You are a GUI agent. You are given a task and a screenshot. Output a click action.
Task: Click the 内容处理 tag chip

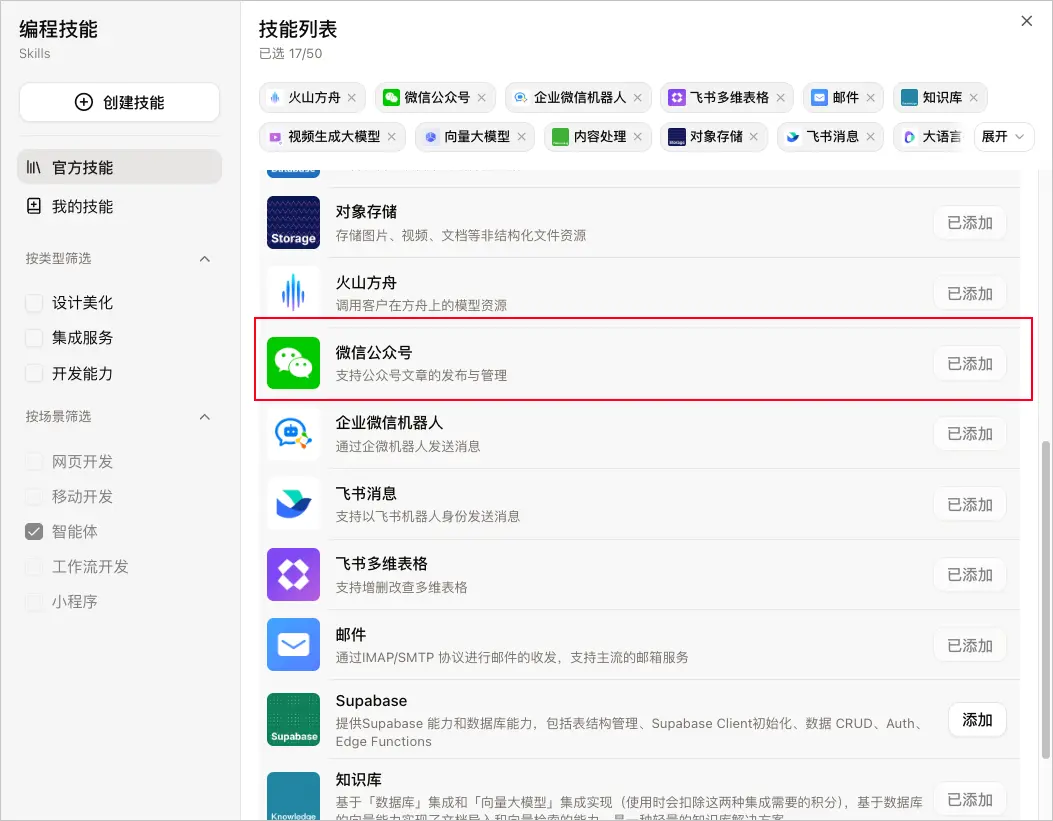click(x=598, y=137)
